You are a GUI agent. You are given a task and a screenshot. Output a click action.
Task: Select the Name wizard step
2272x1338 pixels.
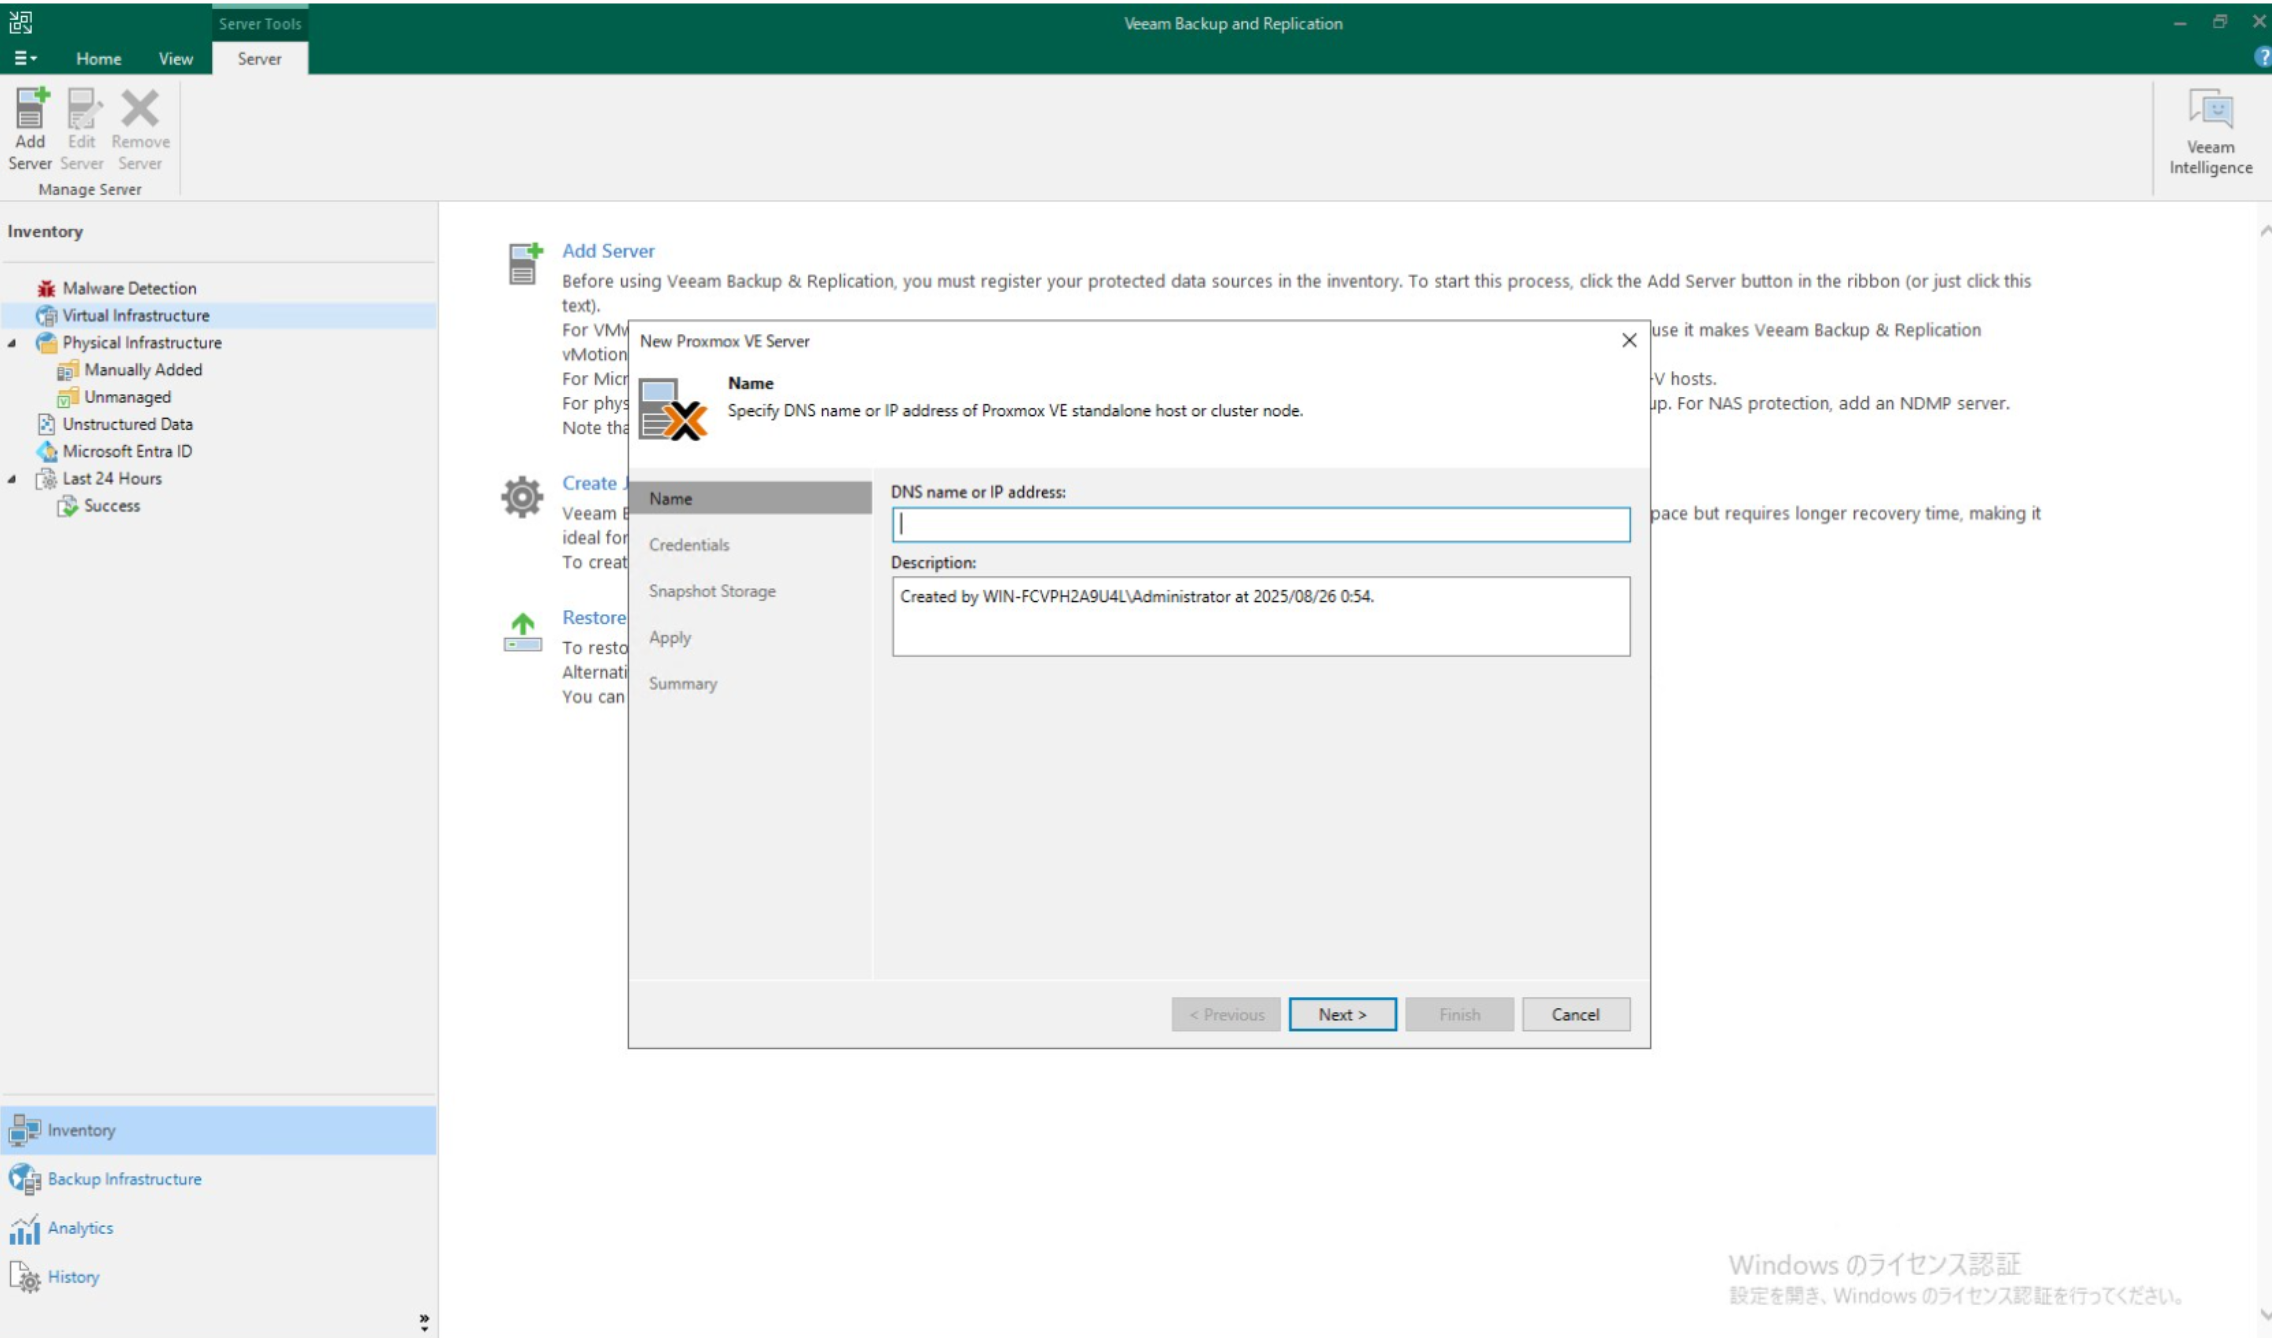(x=751, y=498)
